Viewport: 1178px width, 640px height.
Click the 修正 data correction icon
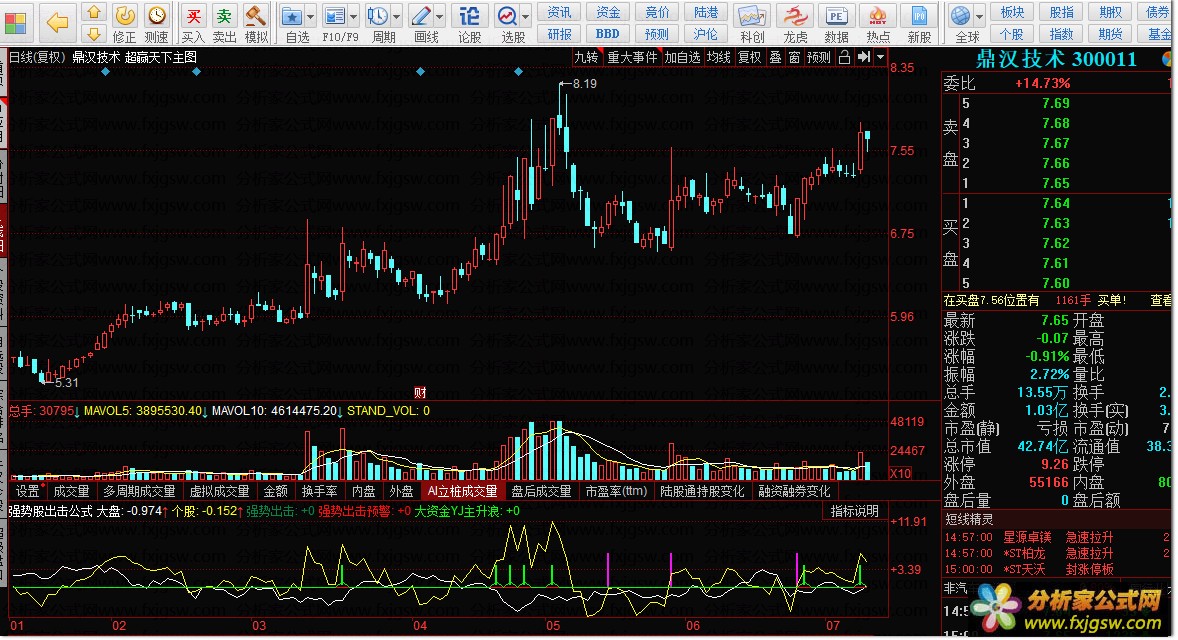pyautogui.click(x=125, y=16)
